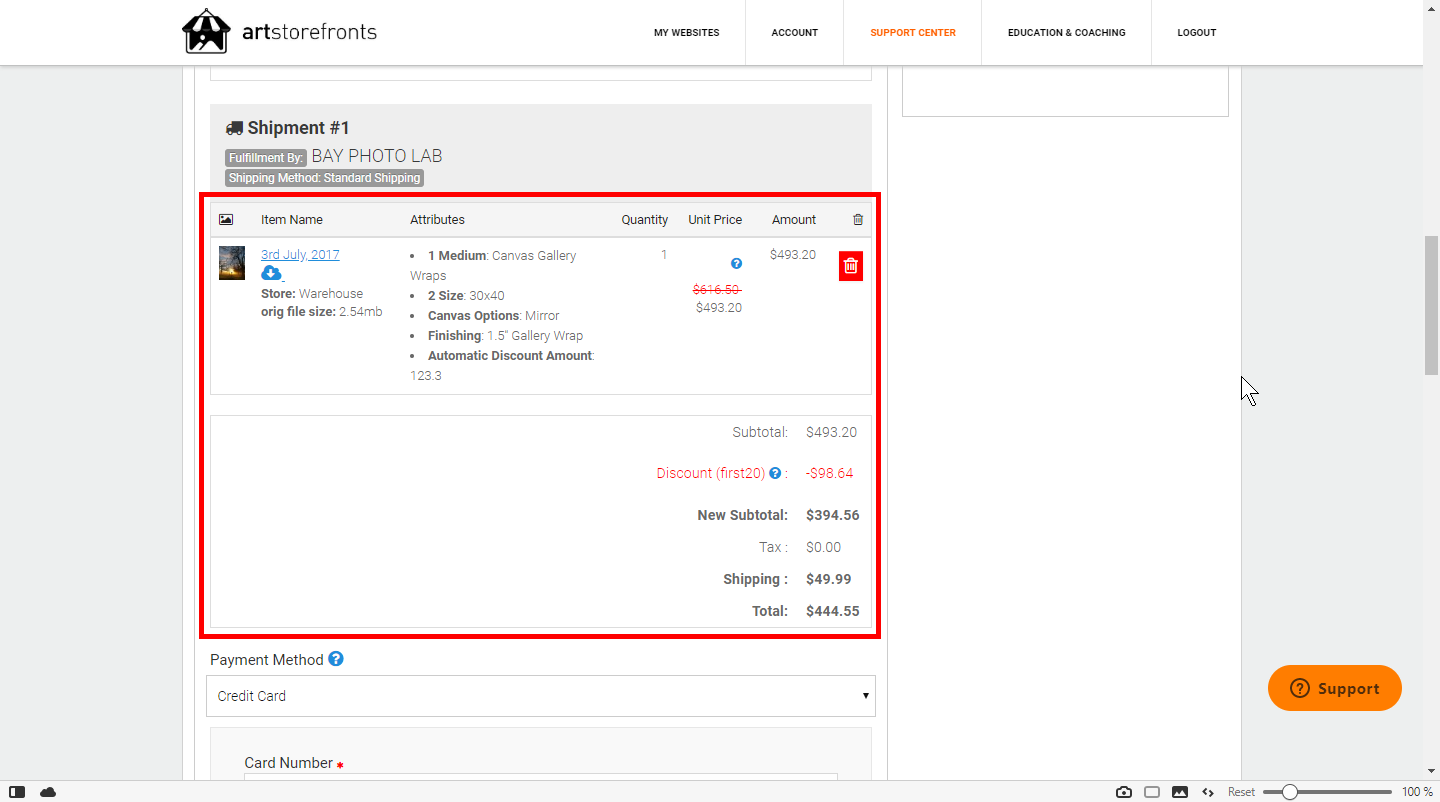Screen dimensions: 1440x802
Task: Reset the zoom level
Action: point(1241,792)
